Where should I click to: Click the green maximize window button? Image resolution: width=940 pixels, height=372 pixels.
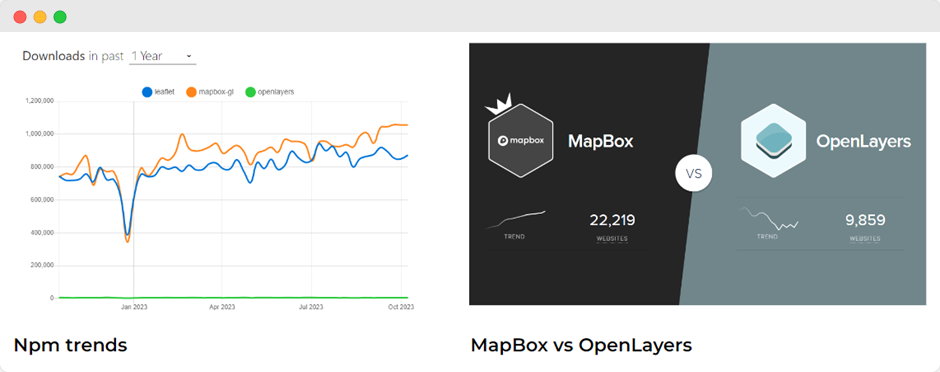pyautogui.click(x=60, y=17)
